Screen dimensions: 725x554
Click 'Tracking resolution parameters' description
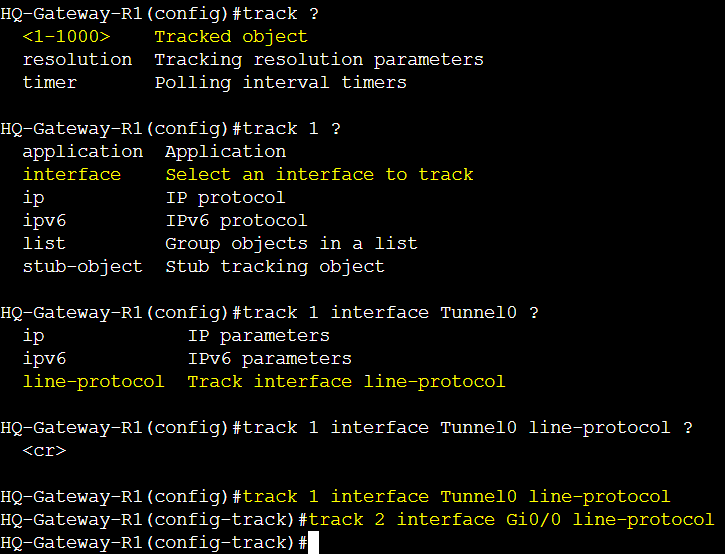tap(319, 60)
